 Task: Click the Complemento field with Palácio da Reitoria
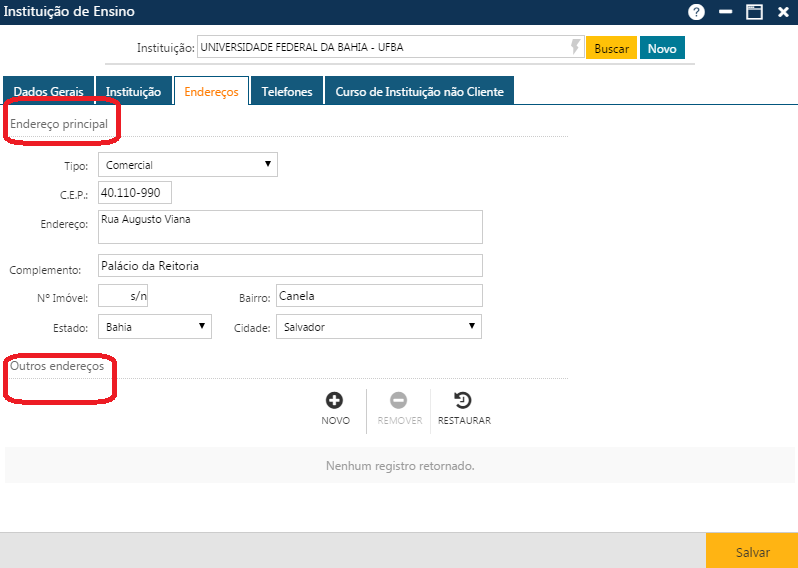(x=290, y=266)
